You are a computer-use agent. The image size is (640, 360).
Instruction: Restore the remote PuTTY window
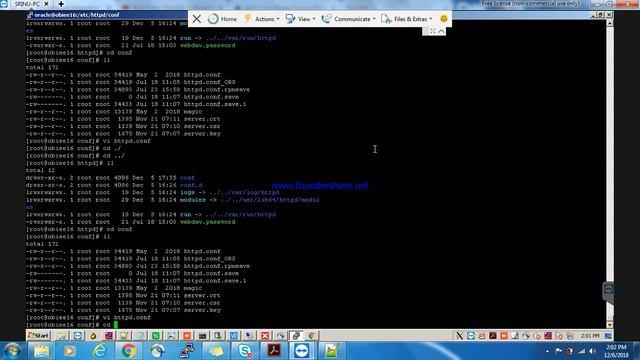601,15
